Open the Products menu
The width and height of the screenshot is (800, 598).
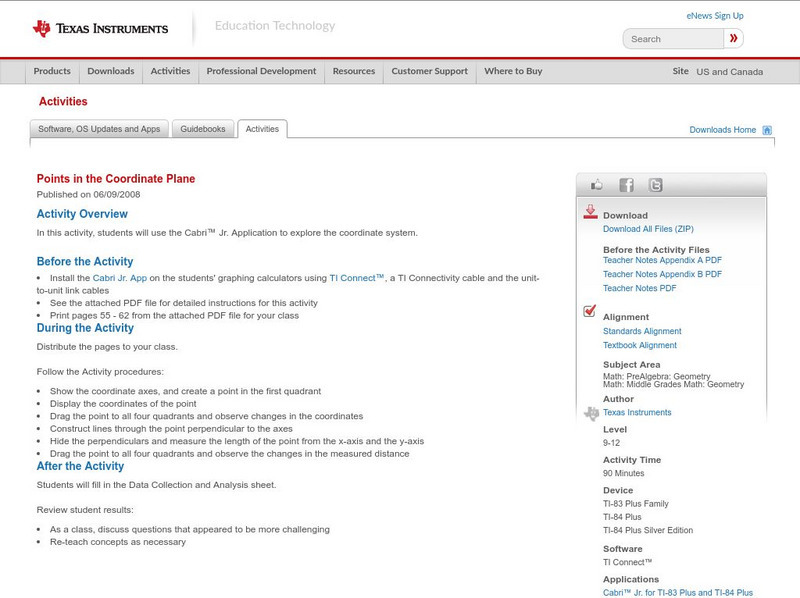(x=52, y=71)
